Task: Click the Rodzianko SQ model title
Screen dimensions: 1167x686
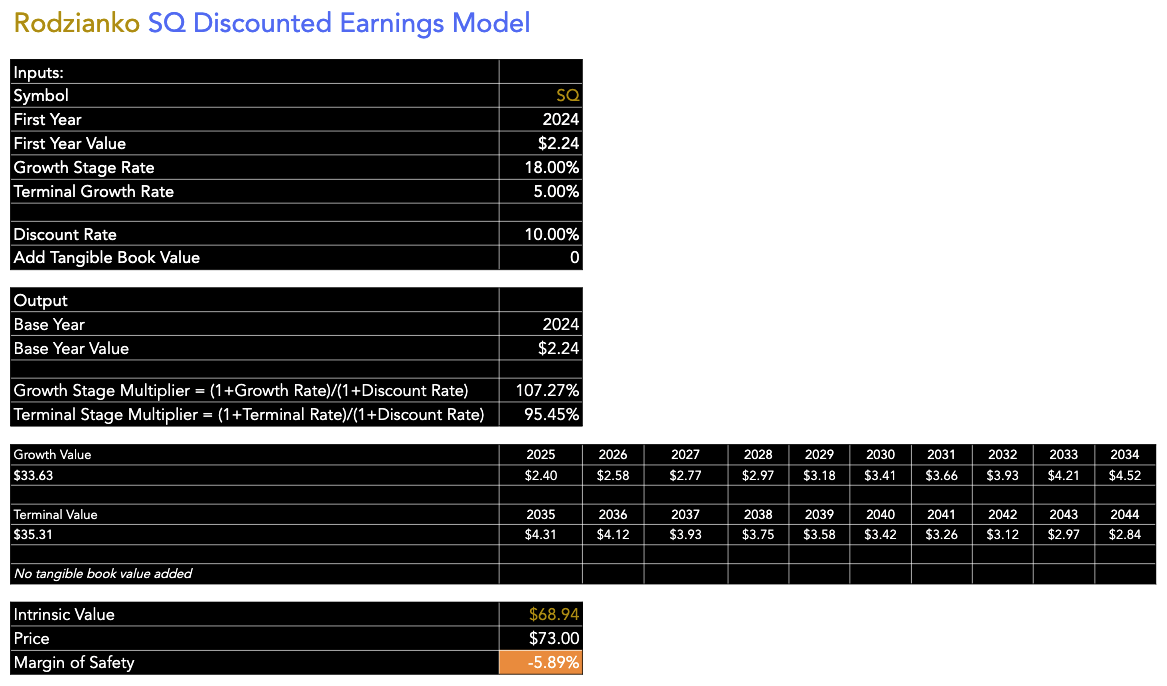Action: [x=272, y=23]
